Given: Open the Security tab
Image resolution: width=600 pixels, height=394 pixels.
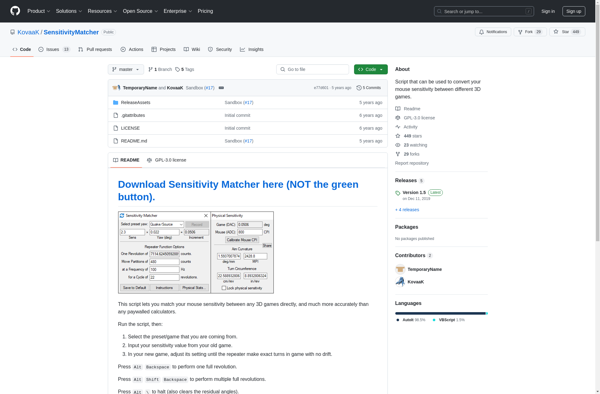Looking at the screenshot, I should [x=220, y=49].
